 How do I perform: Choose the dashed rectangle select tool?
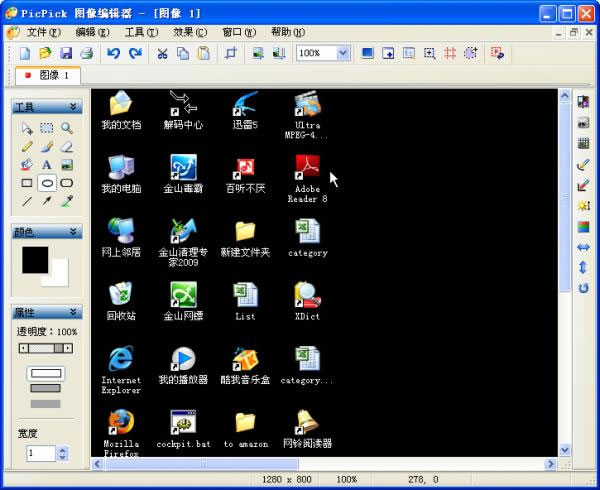click(x=47, y=128)
